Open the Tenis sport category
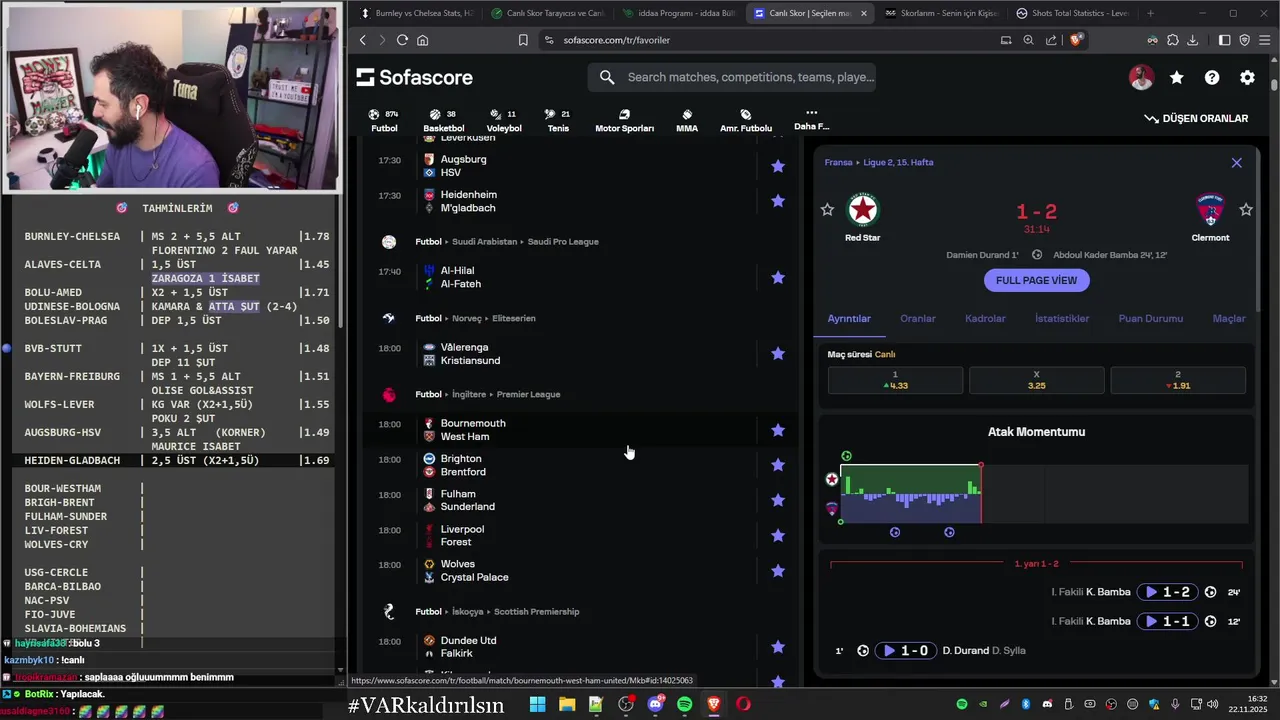Viewport: 1280px width, 720px height. [x=558, y=121]
